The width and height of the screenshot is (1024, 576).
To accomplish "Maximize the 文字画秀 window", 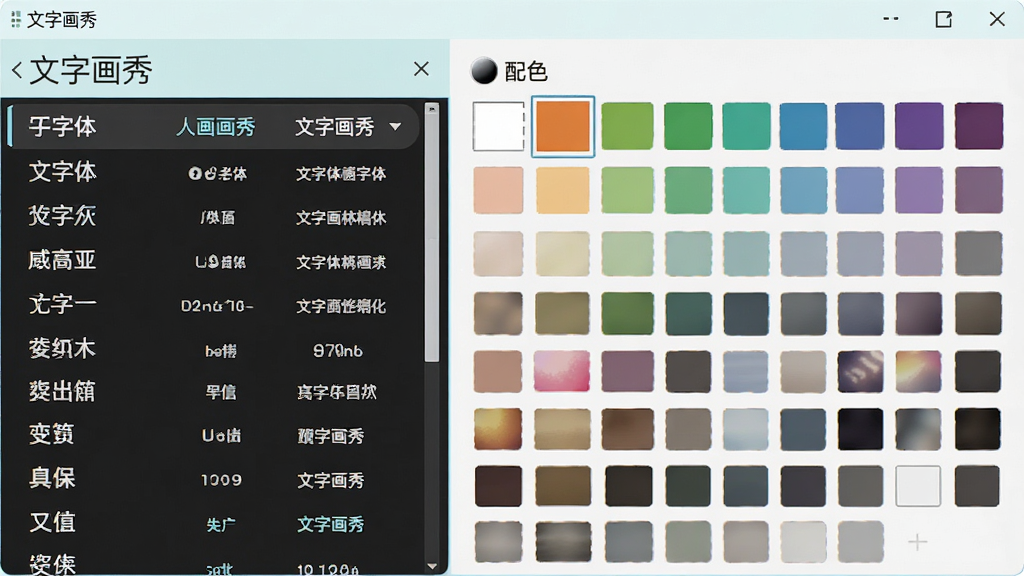I will pyautogui.click(x=943, y=19).
